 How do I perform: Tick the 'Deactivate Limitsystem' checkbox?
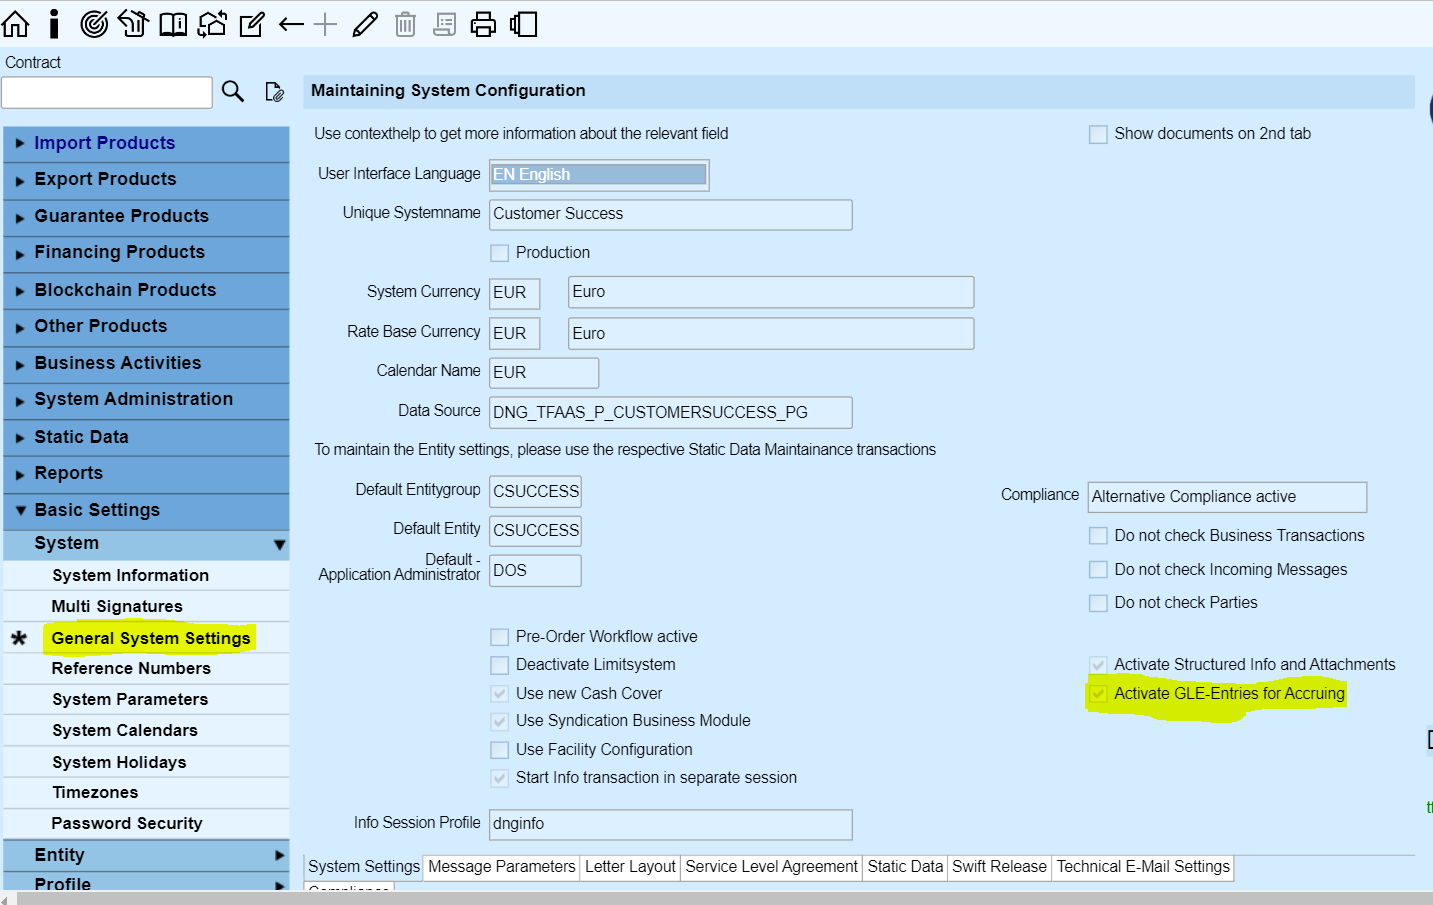(500, 665)
